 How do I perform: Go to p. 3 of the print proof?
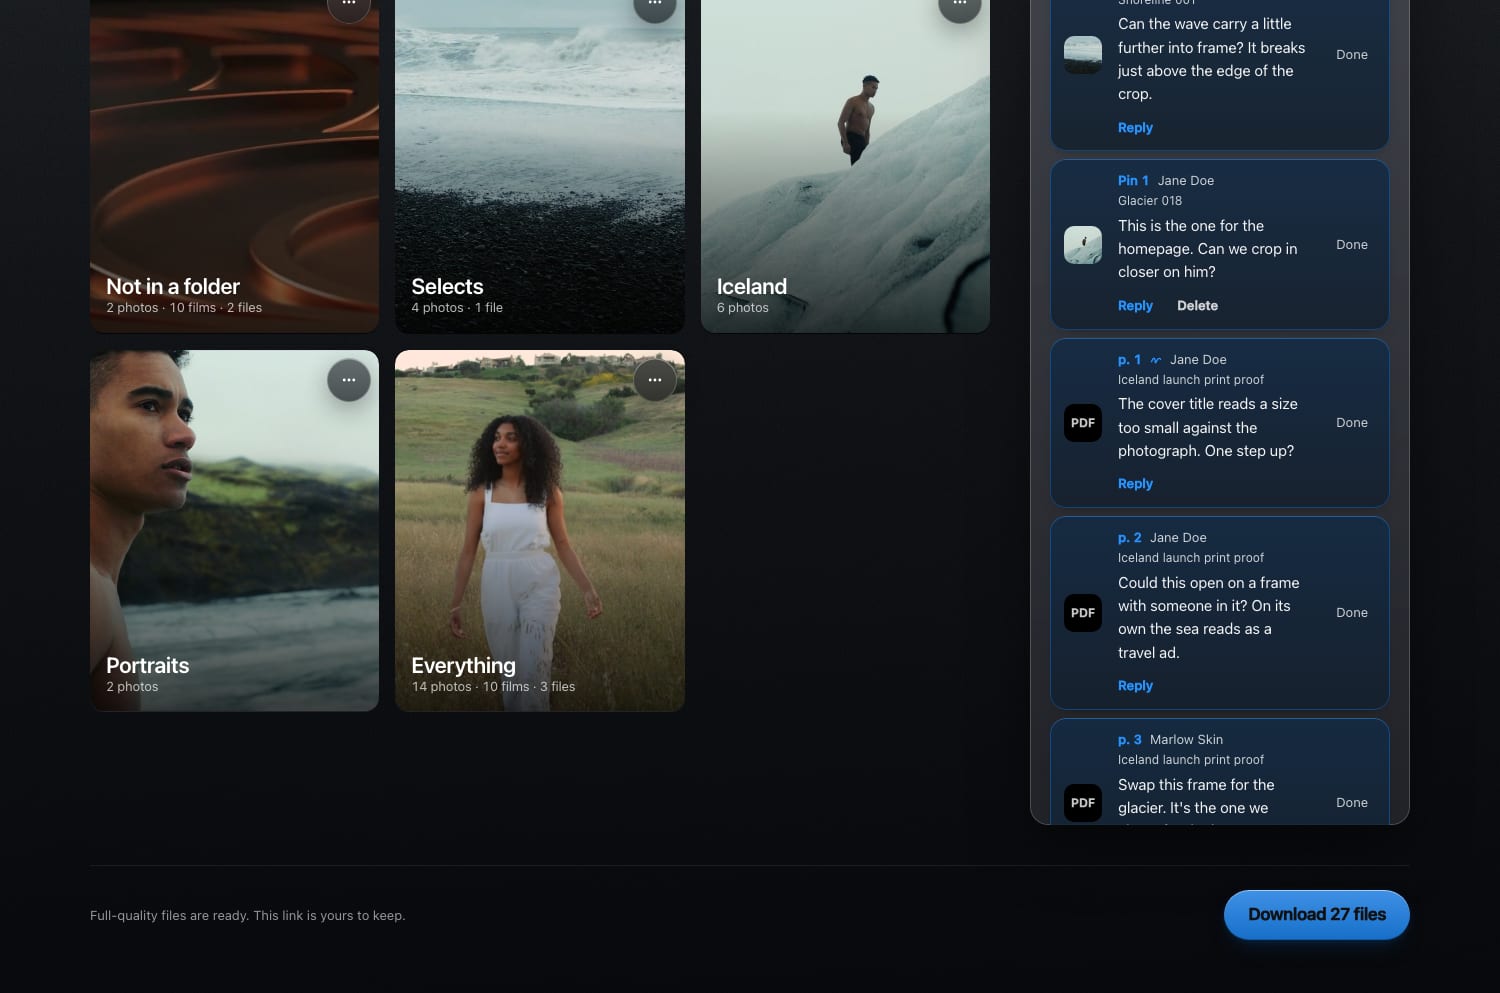pyautogui.click(x=1129, y=740)
